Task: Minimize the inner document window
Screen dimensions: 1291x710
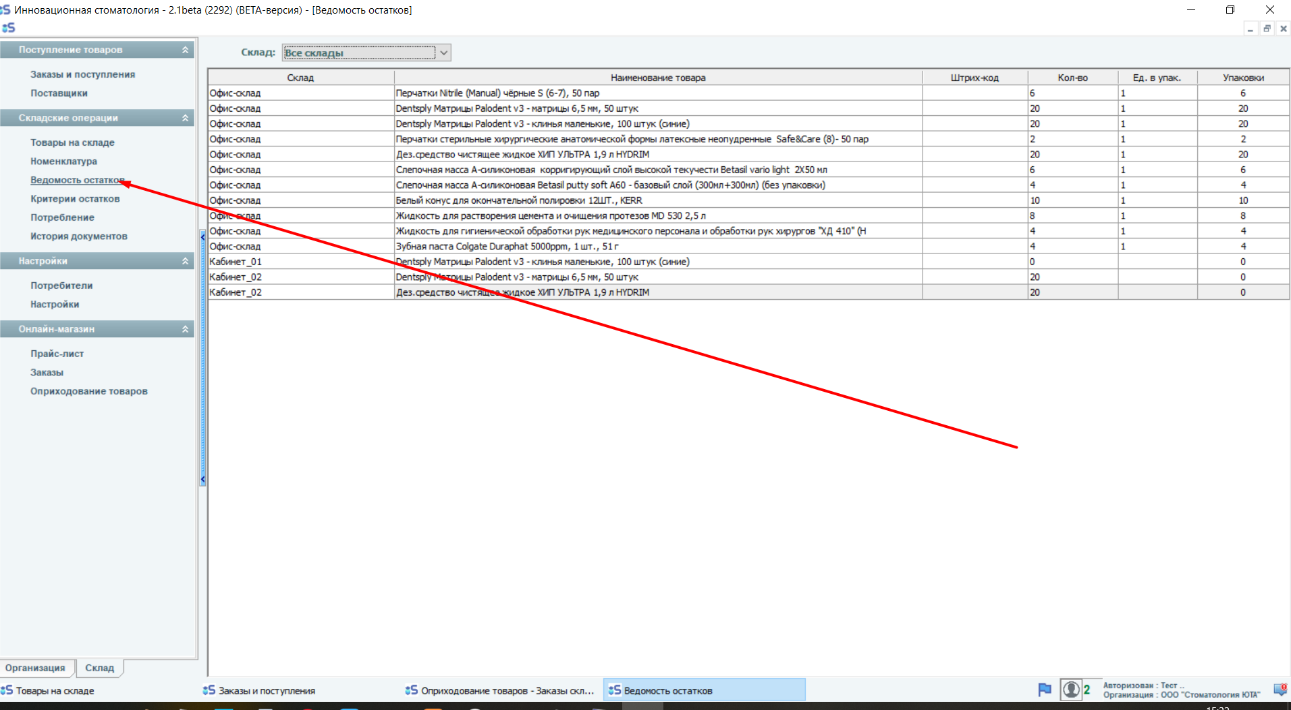Action: pos(1251,29)
